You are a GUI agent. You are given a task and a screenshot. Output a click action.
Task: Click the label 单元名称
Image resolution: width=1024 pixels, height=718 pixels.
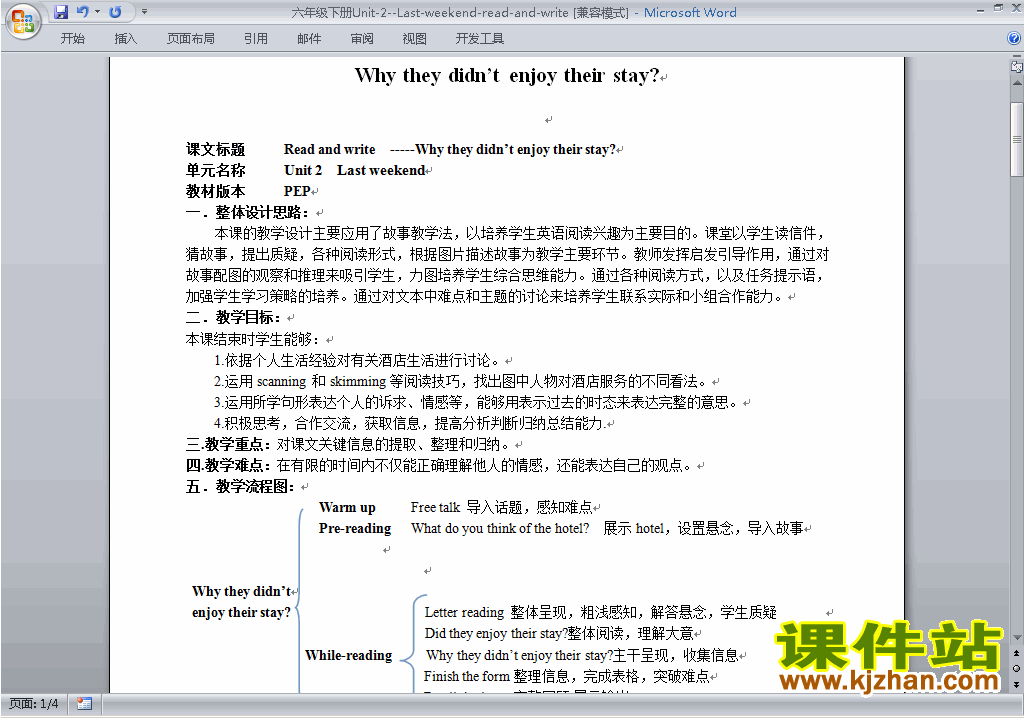point(216,171)
